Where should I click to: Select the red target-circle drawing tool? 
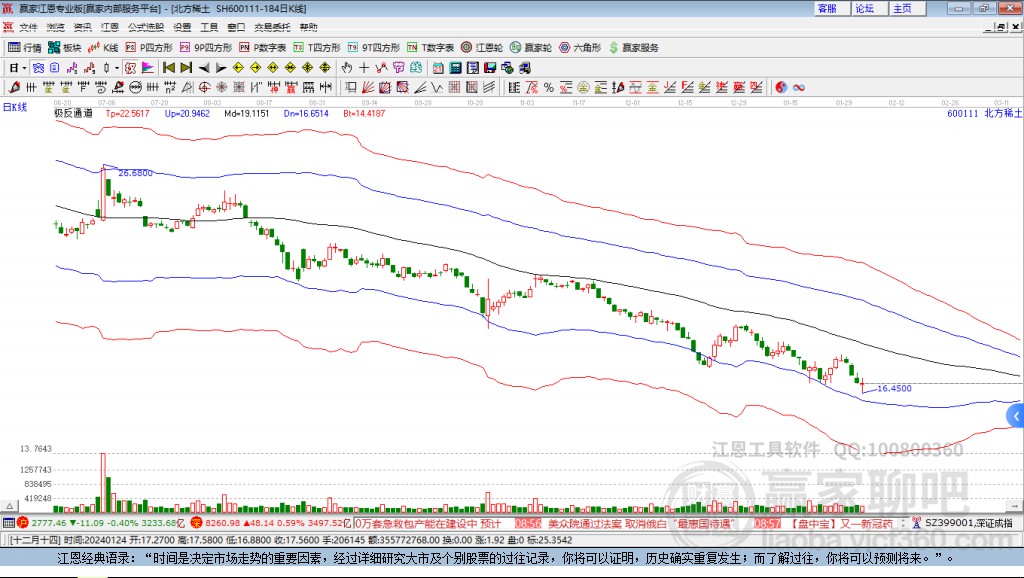click(x=204, y=87)
